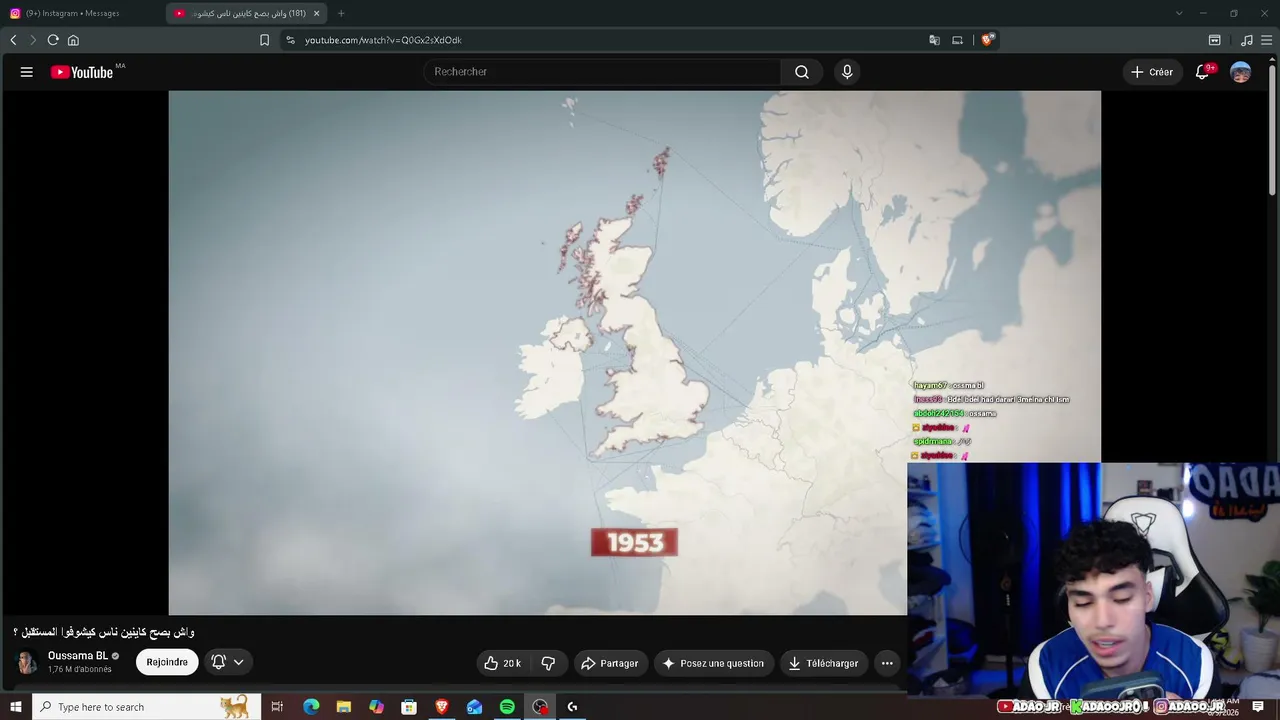This screenshot has height=720, width=1280.
Task: Click the Créer button
Action: 1152,72
